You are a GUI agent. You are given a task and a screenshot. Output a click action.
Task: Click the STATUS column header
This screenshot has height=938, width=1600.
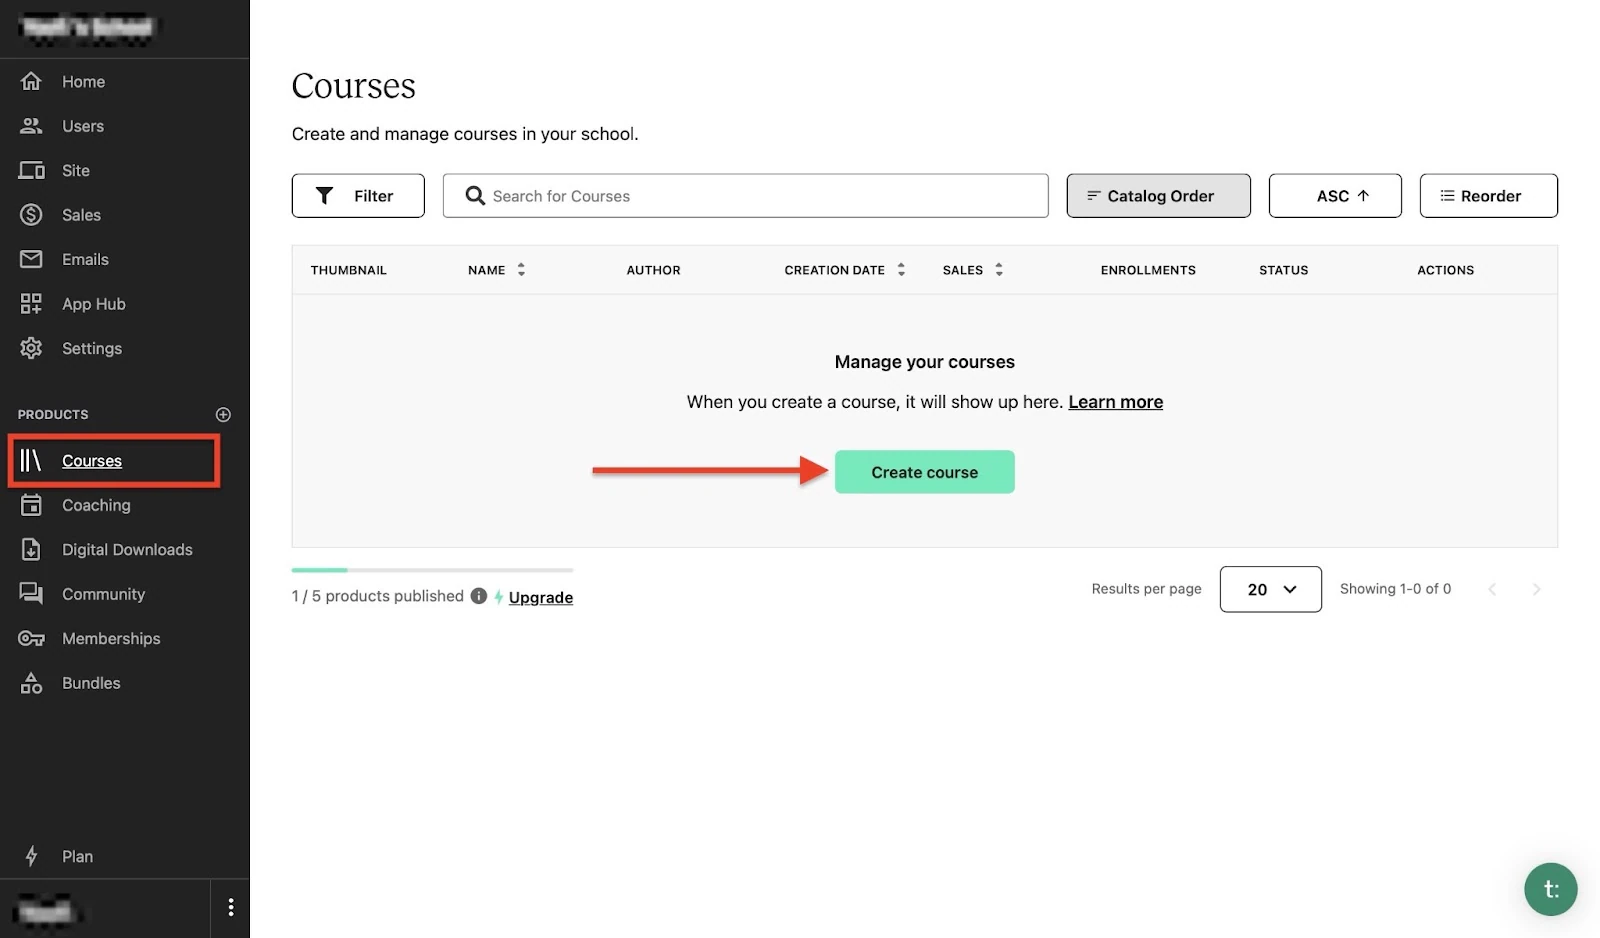point(1283,270)
